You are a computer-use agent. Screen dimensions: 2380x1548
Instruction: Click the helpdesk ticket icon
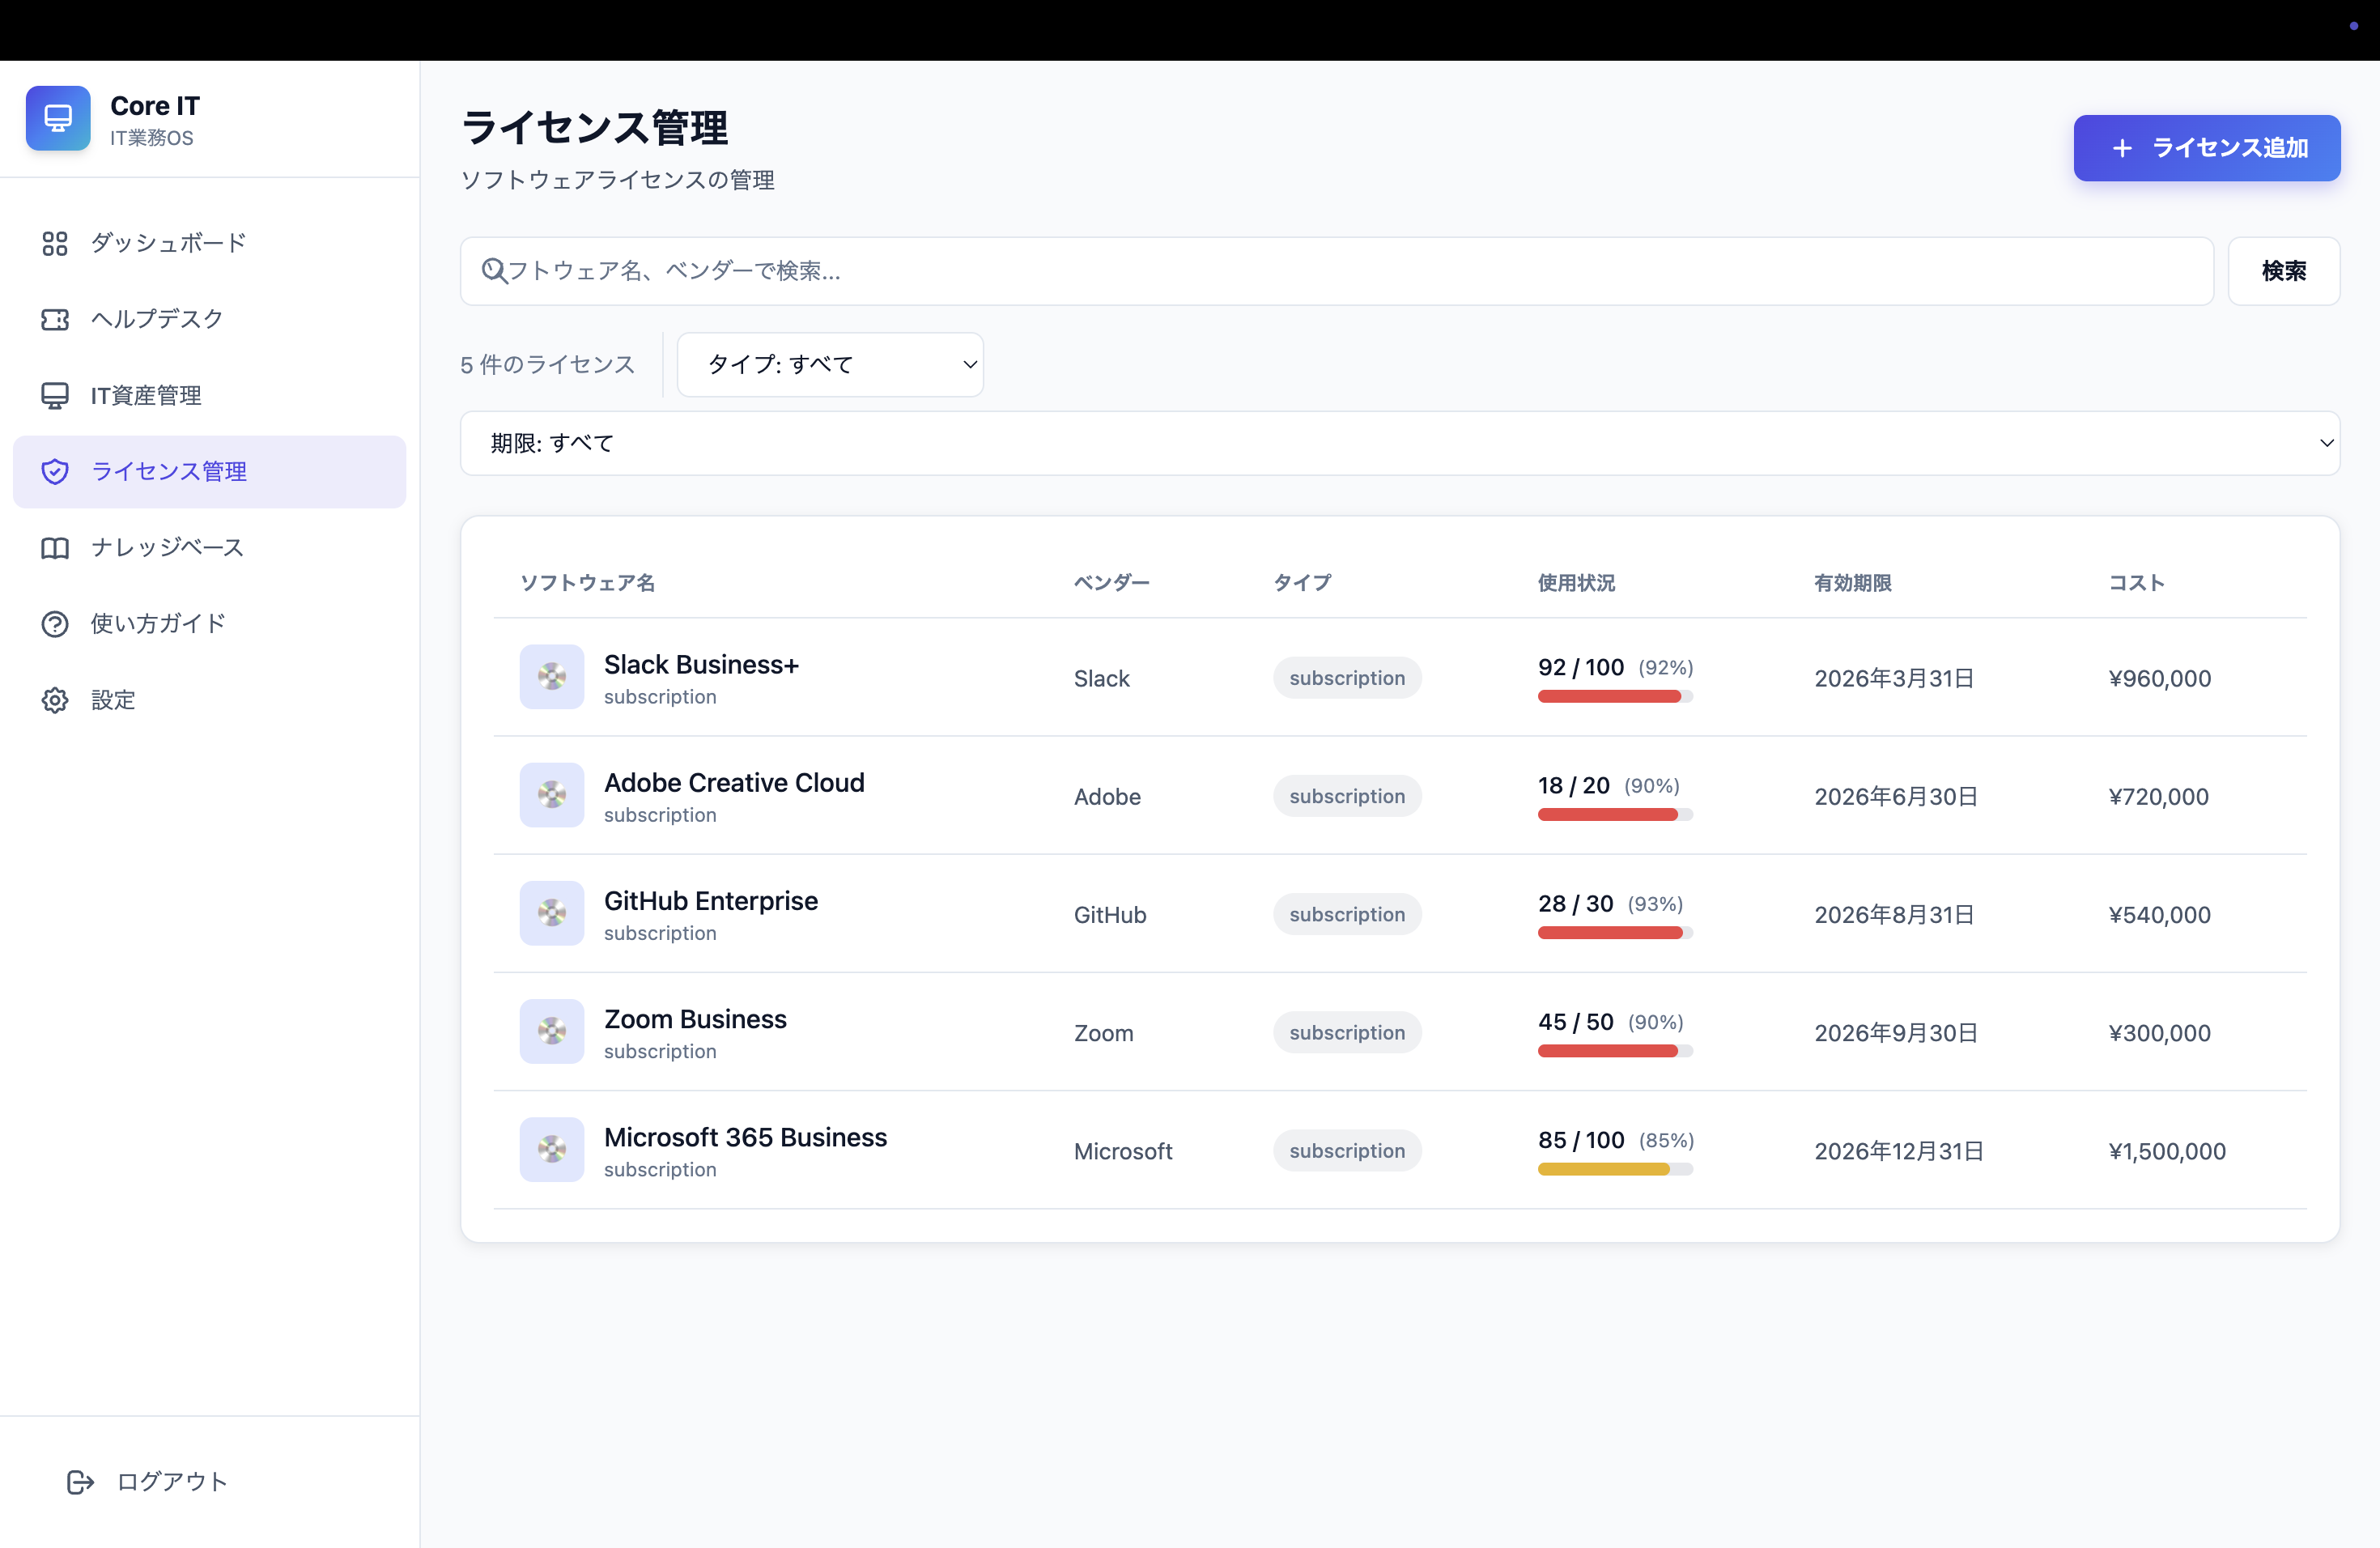pyautogui.click(x=55, y=319)
